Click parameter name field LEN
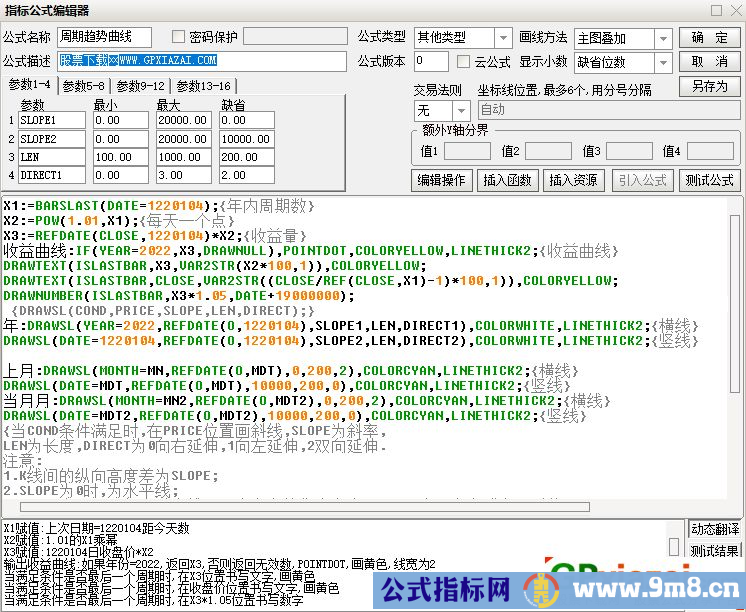 52,157
